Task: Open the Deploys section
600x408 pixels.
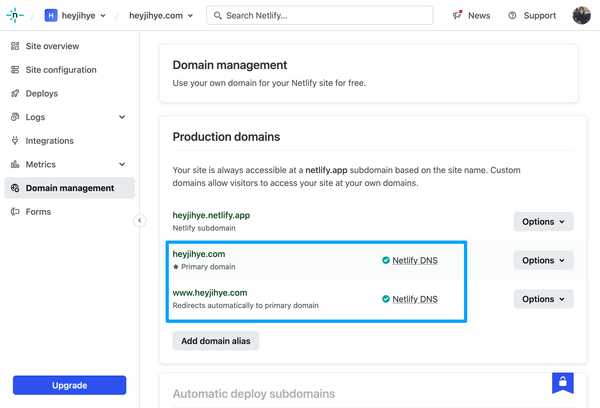Action: [42, 93]
